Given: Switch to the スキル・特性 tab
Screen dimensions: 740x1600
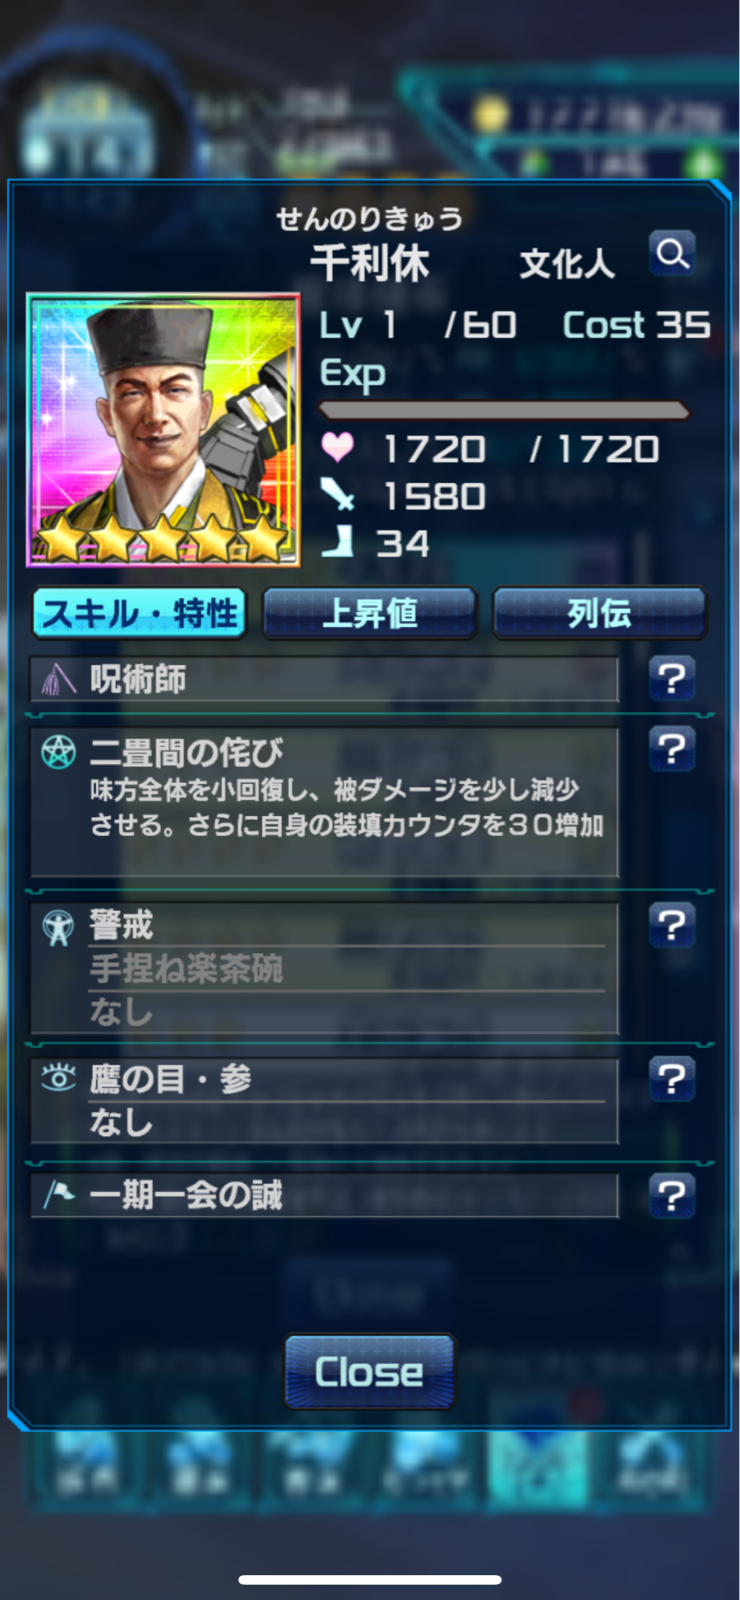Looking at the screenshot, I should 139,613.
